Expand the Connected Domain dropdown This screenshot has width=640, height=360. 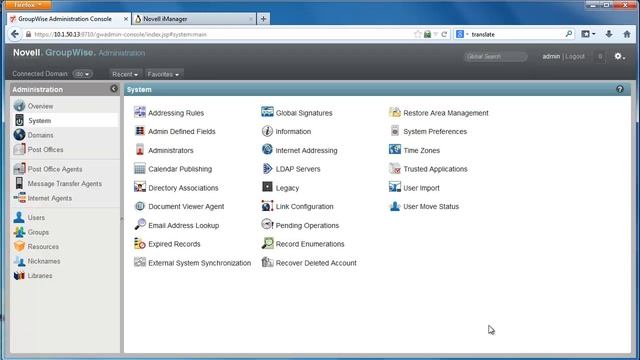point(82,74)
